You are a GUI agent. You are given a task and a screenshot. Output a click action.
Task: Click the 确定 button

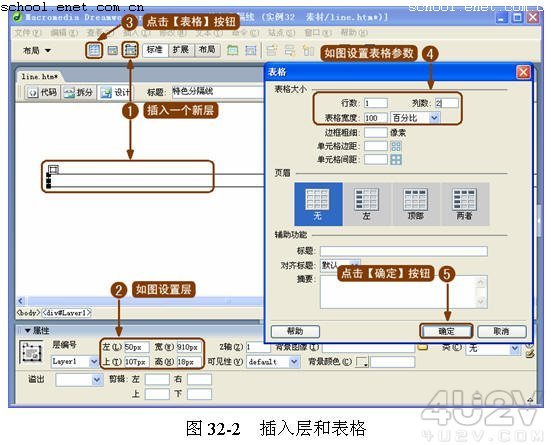tap(446, 331)
